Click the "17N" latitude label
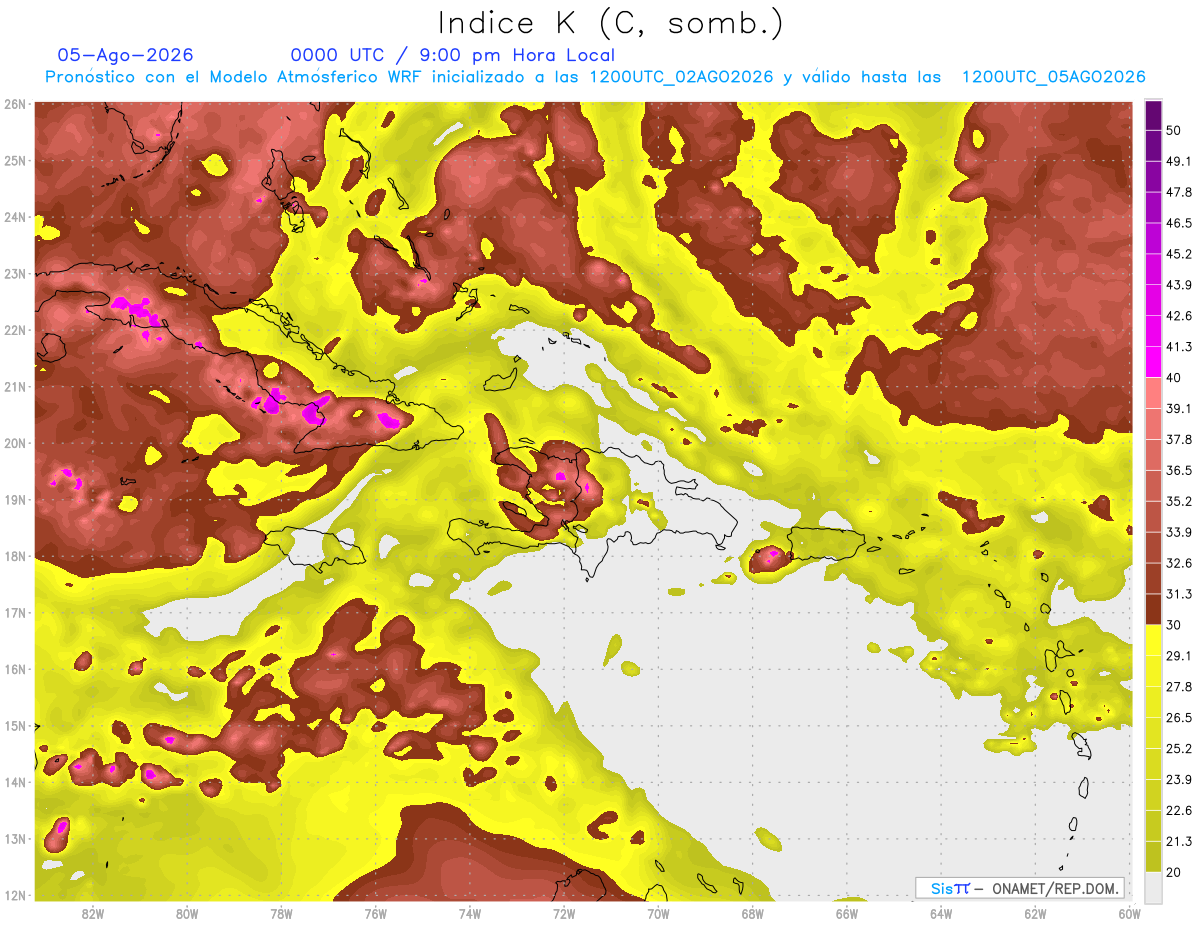Image resolution: width=1200 pixels, height=927 pixels. pyautogui.click(x=15, y=613)
